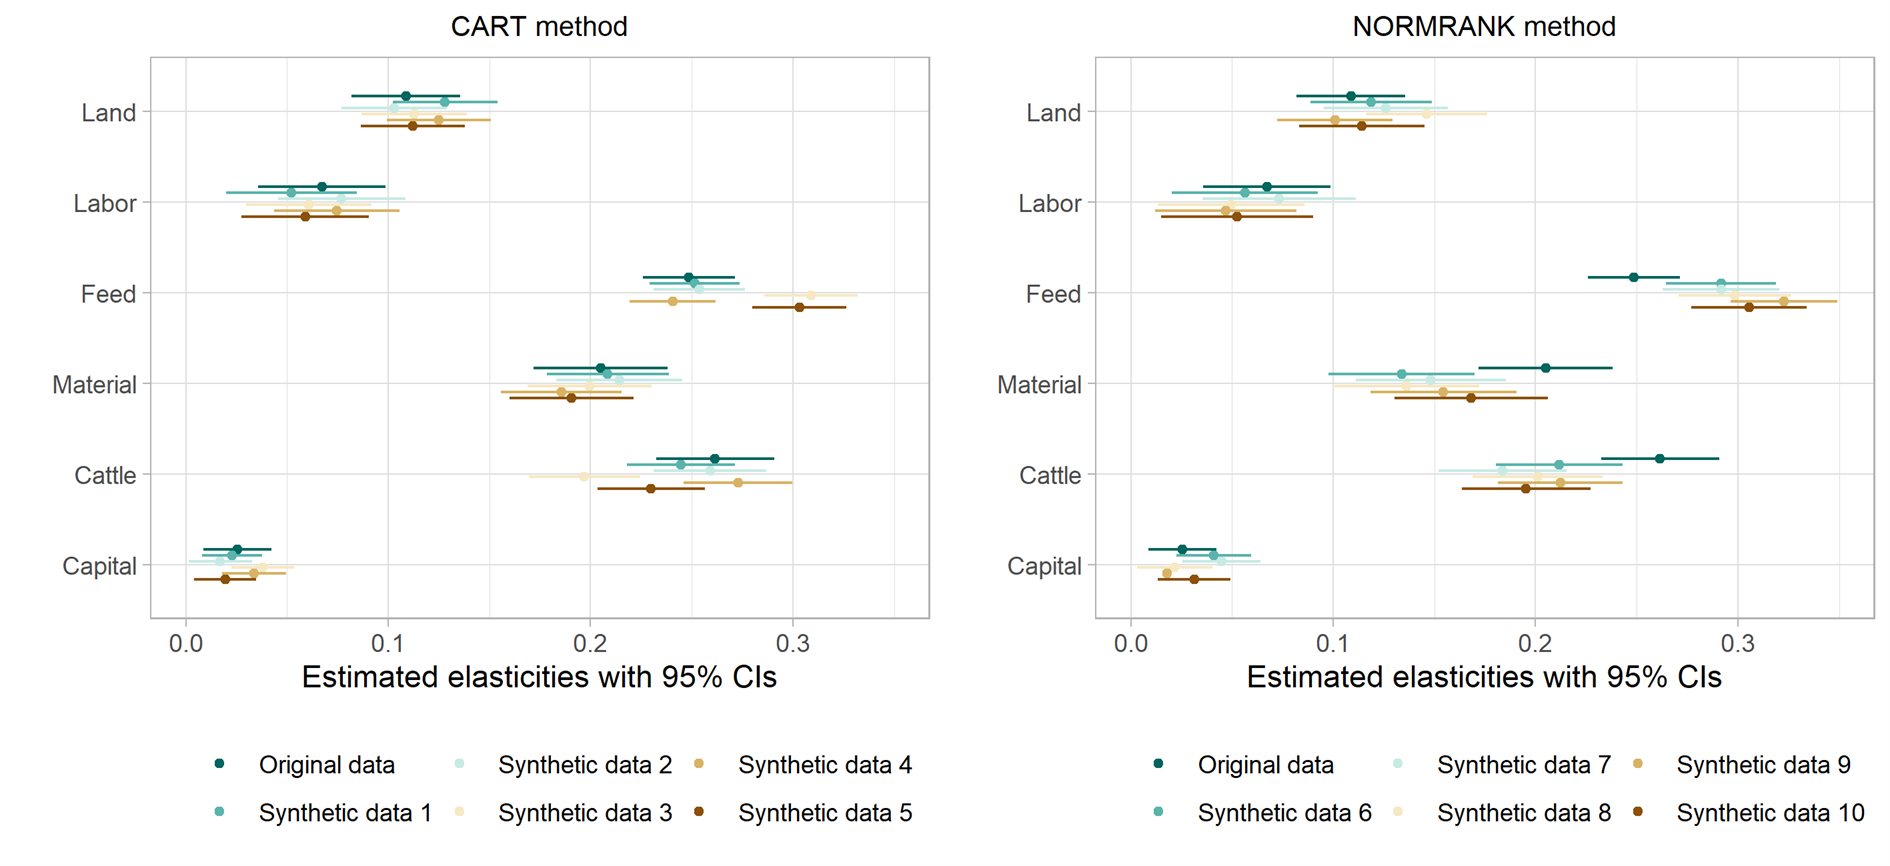Image resolution: width=1890 pixels, height=866 pixels.
Task: Click the Land label on NORMRANK axis
Action: point(1053,113)
